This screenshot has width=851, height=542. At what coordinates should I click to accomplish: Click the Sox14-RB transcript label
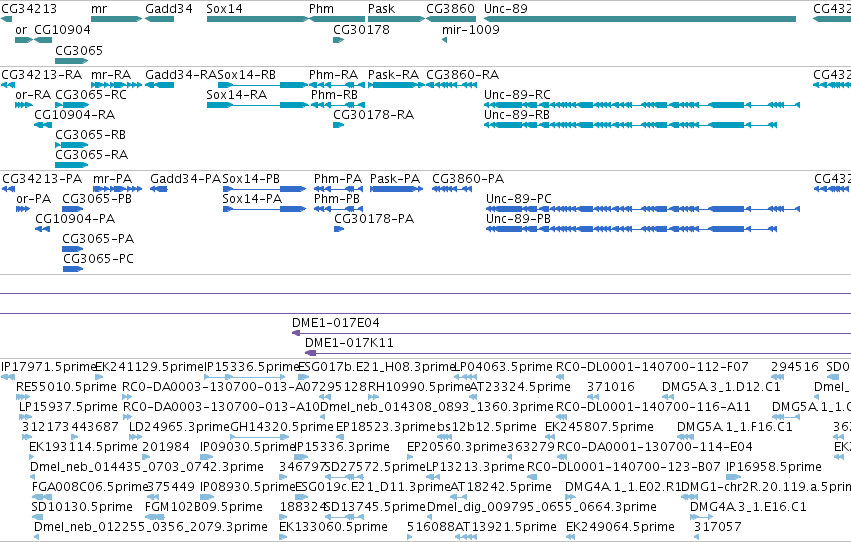coord(247,74)
